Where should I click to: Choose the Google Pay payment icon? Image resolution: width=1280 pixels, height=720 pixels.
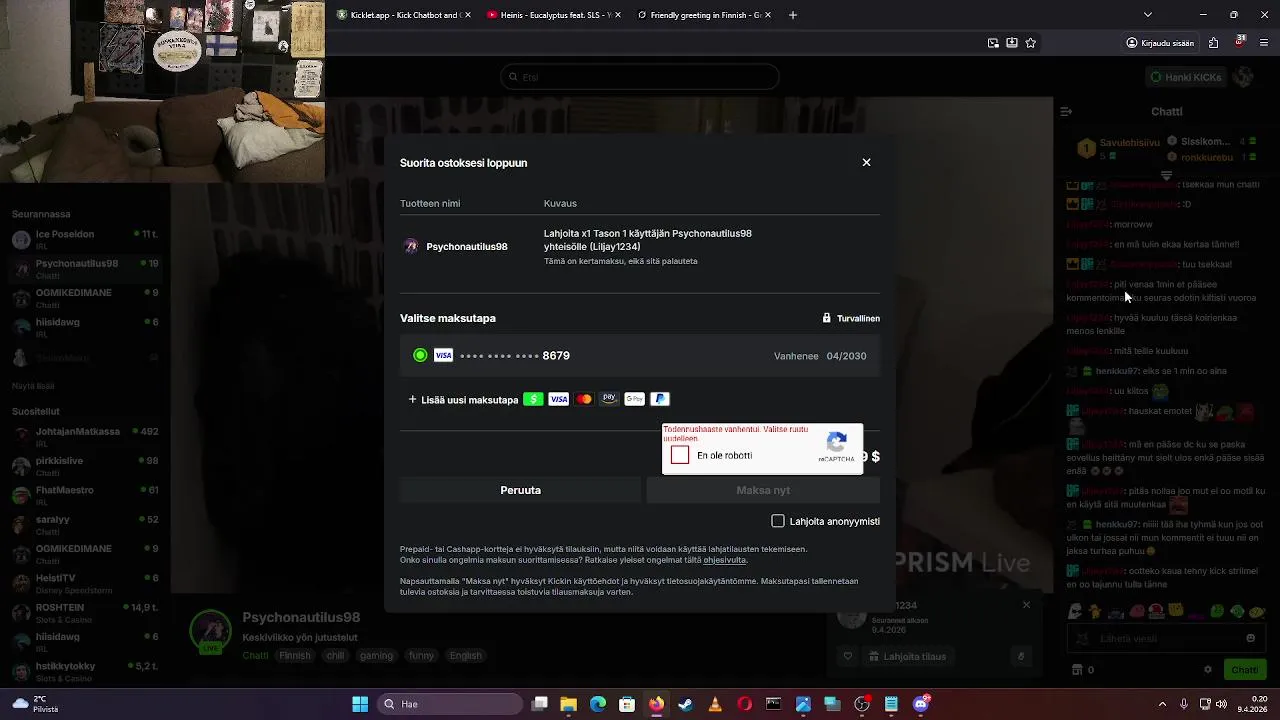634,399
